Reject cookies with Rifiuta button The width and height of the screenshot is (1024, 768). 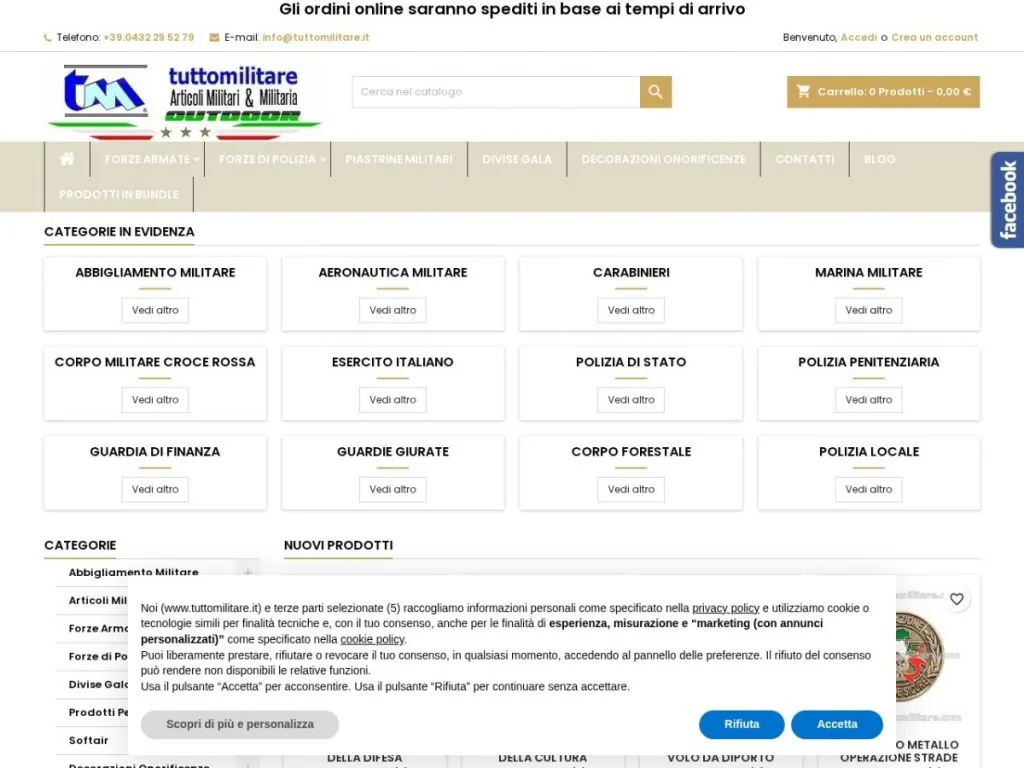[x=742, y=724]
